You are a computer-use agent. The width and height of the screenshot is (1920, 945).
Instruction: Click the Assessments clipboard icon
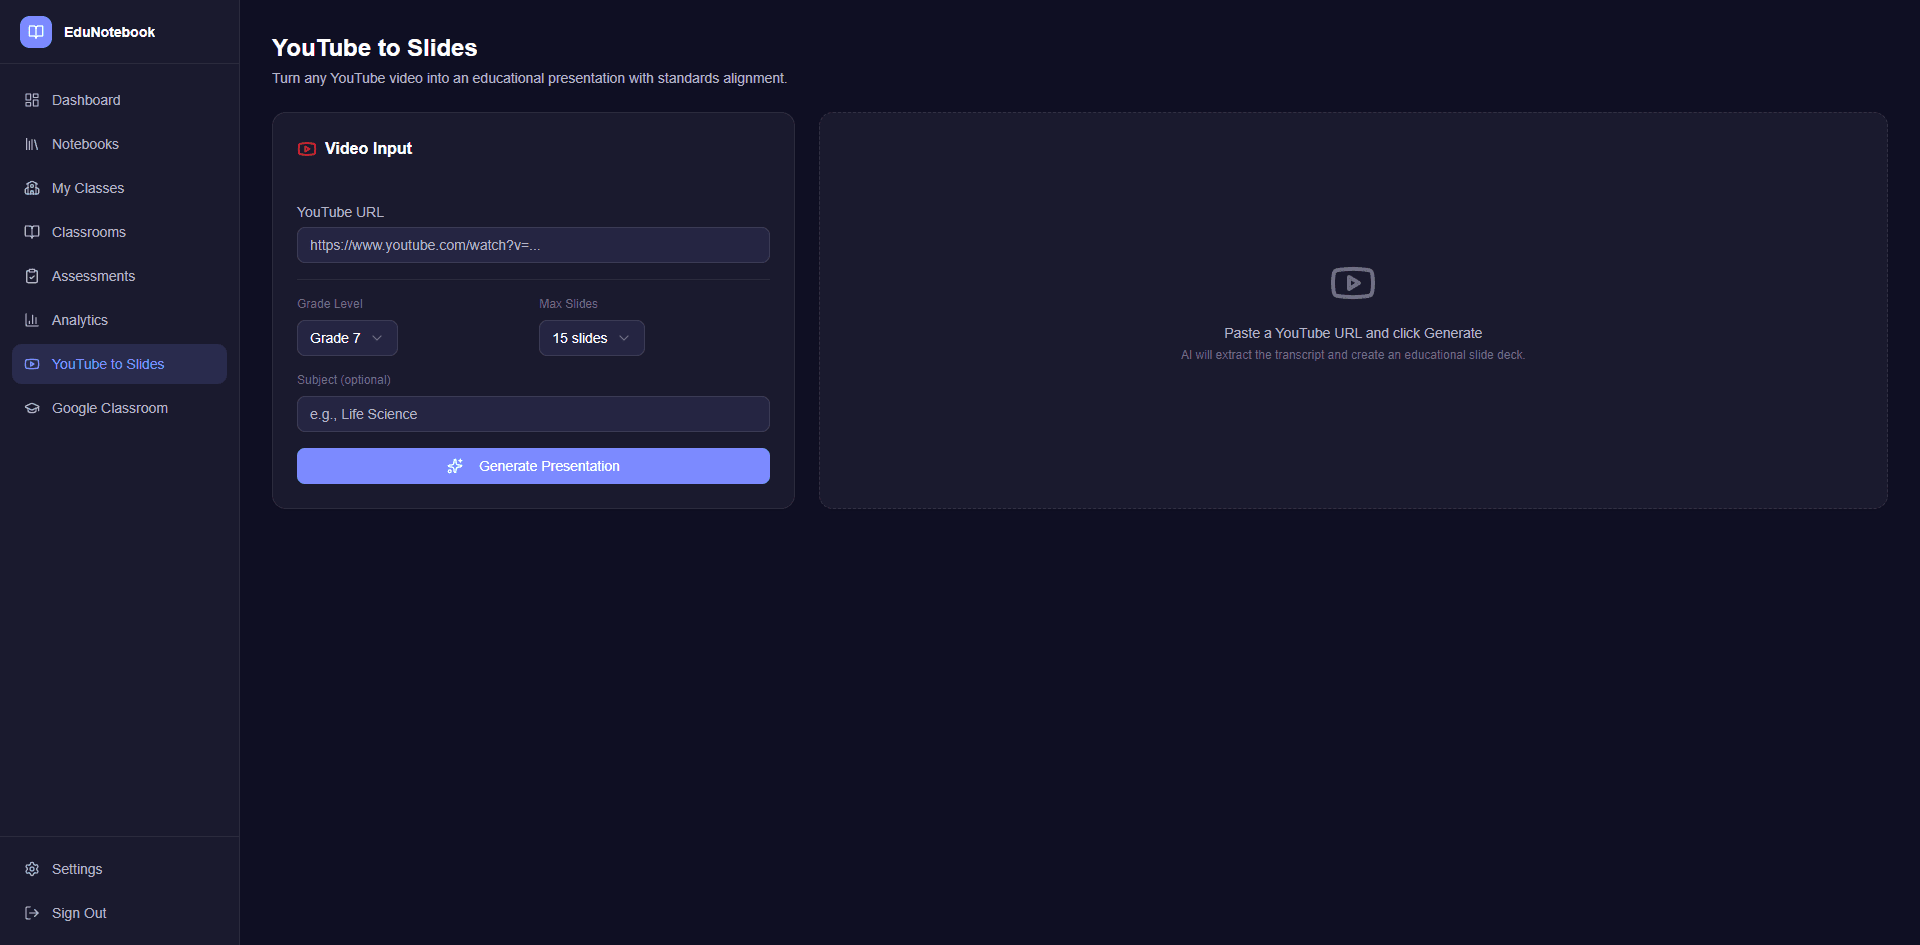pyautogui.click(x=31, y=276)
